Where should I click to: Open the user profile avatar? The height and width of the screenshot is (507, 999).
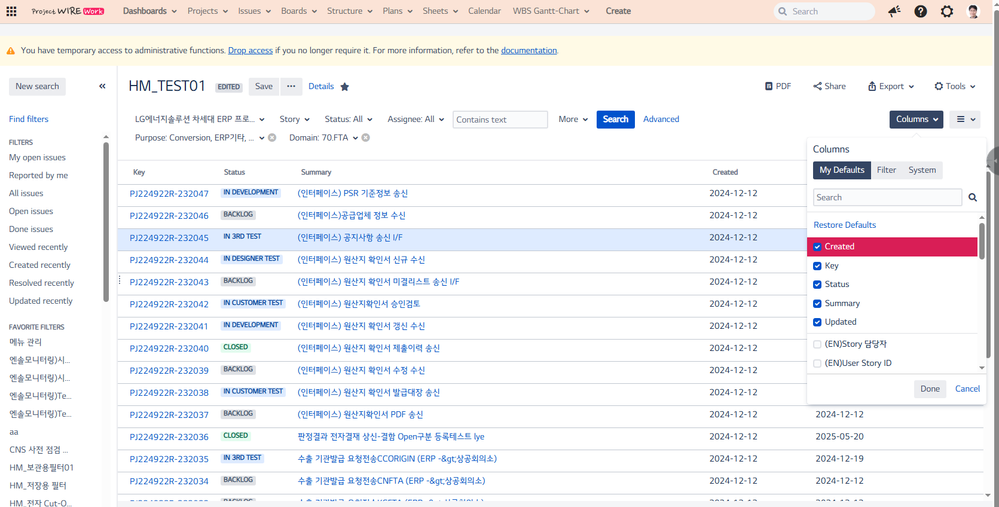point(973,11)
